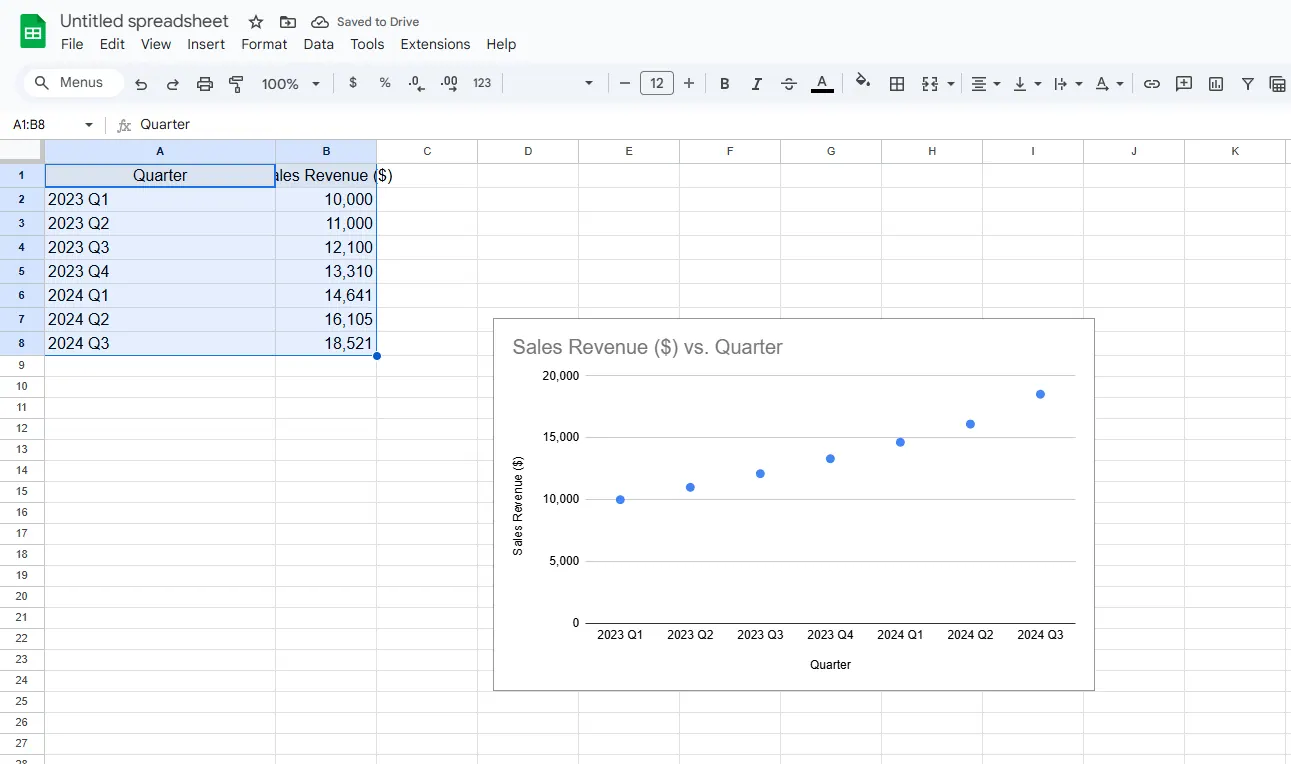This screenshot has width=1291, height=764.
Task: Increase font size with plus button
Action: [689, 84]
